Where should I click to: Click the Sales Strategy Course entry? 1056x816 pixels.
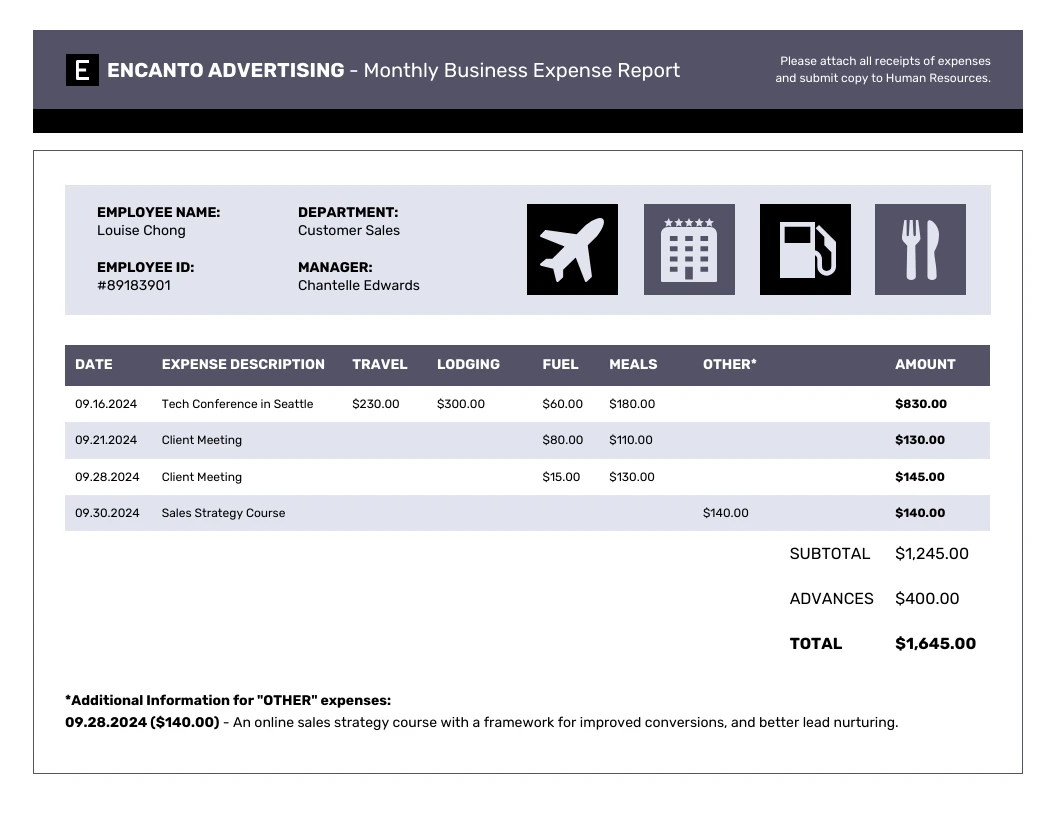[224, 513]
